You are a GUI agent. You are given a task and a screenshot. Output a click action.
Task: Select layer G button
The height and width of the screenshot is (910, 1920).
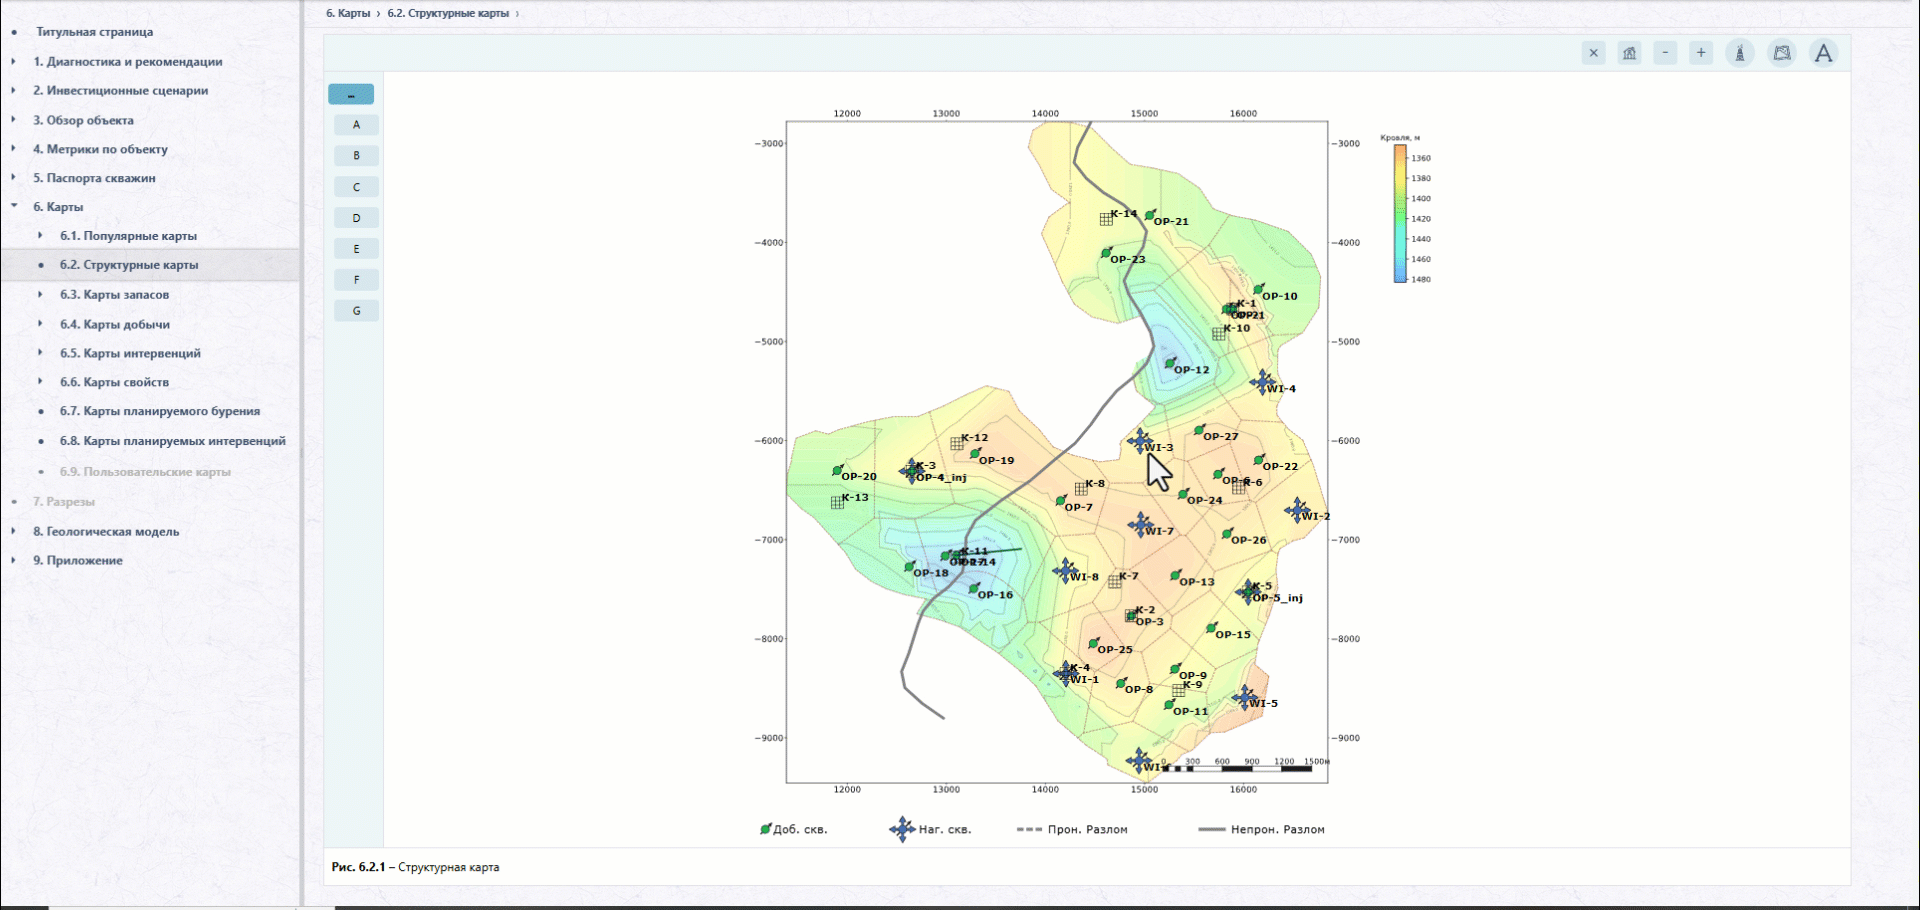(x=356, y=311)
